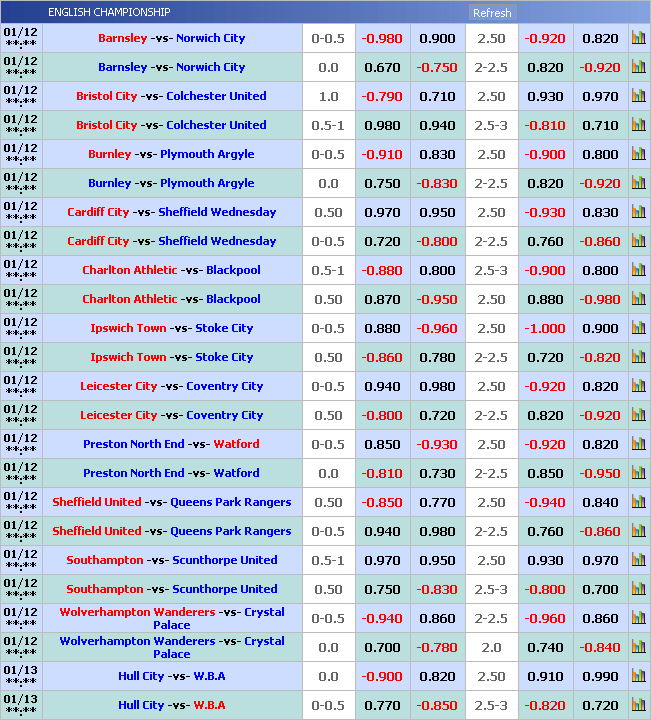Image resolution: width=651 pixels, height=720 pixels.
Task: Open chart icon for Barnsley 0-0.5 handicap row
Action: (638, 38)
